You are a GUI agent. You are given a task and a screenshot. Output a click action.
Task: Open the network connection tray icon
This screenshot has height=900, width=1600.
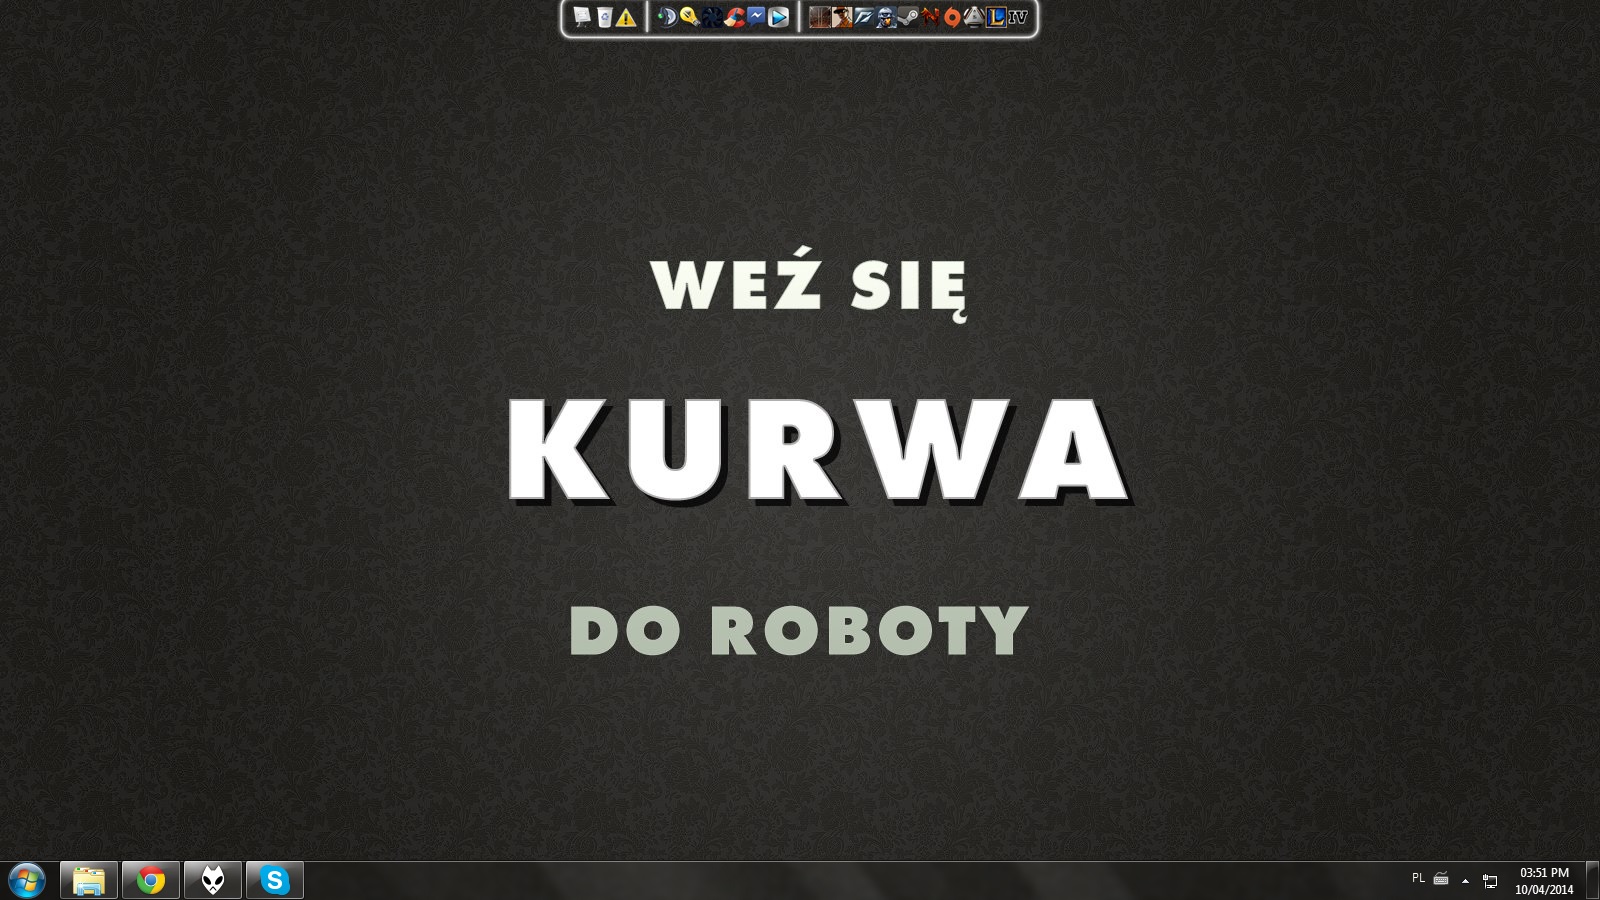[x=1490, y=881]
